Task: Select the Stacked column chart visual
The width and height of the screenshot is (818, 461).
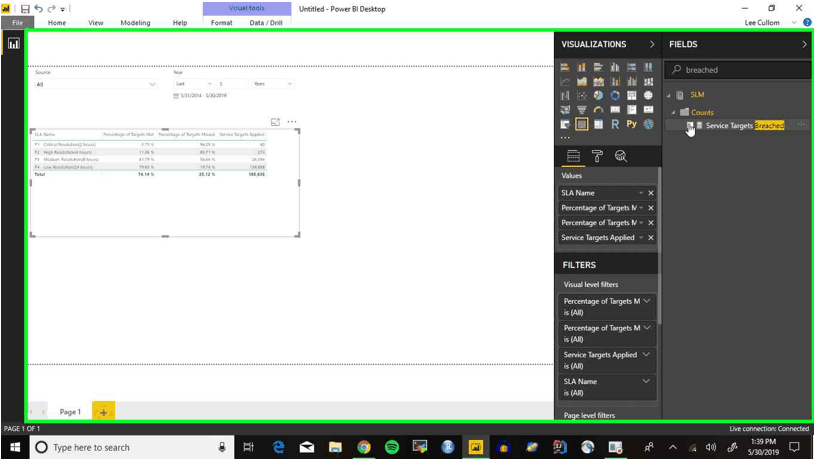Action: click(x=582, y=67)
